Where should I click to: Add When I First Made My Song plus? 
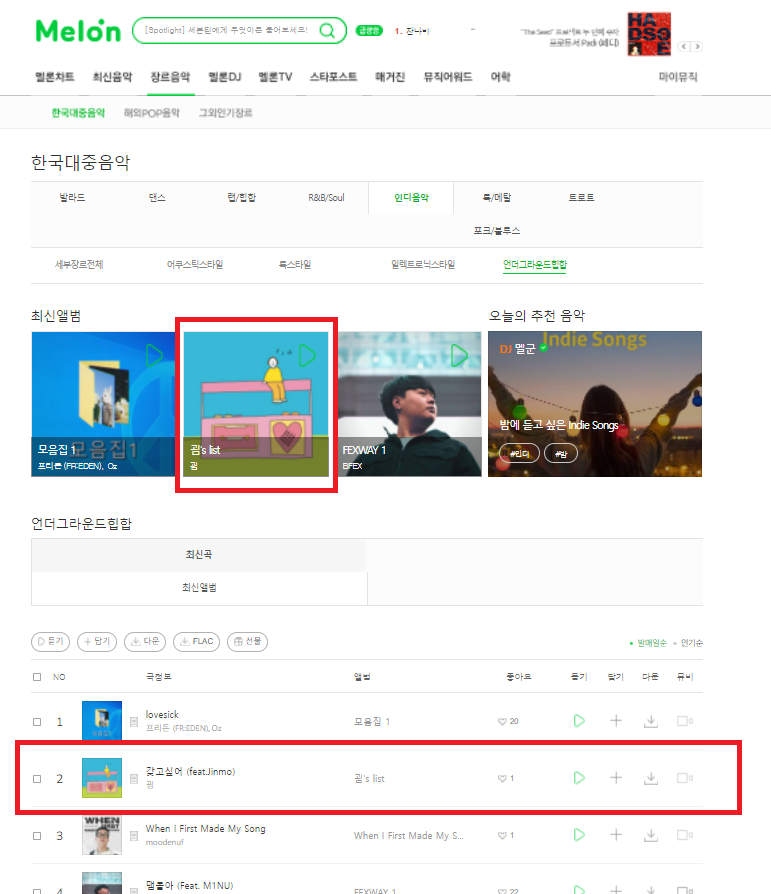click(x=616, y=835)
